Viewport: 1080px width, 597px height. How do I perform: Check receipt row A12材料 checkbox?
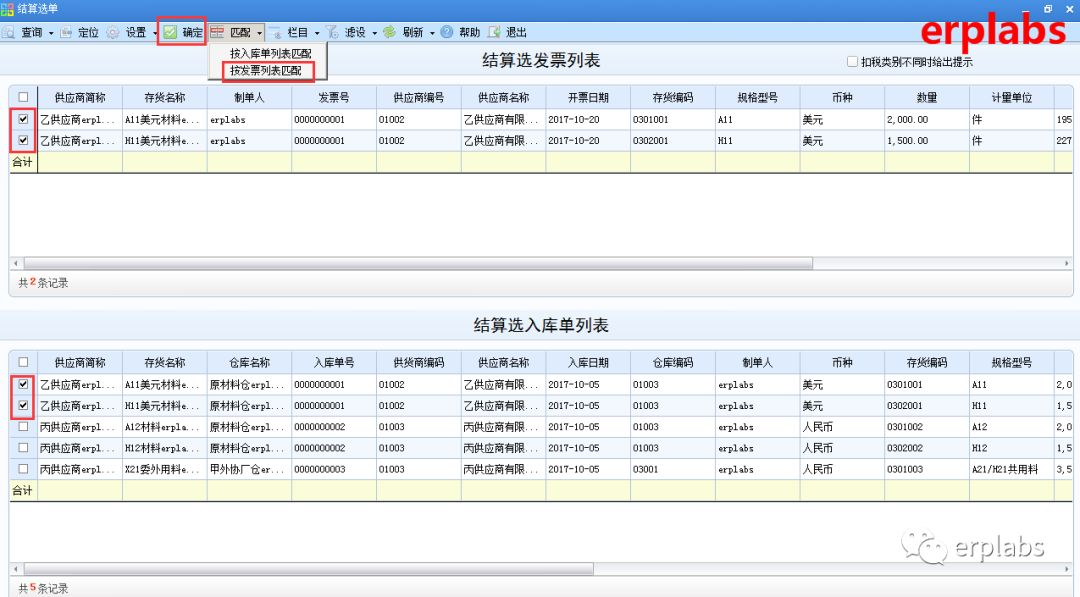[x=23, y=427]
